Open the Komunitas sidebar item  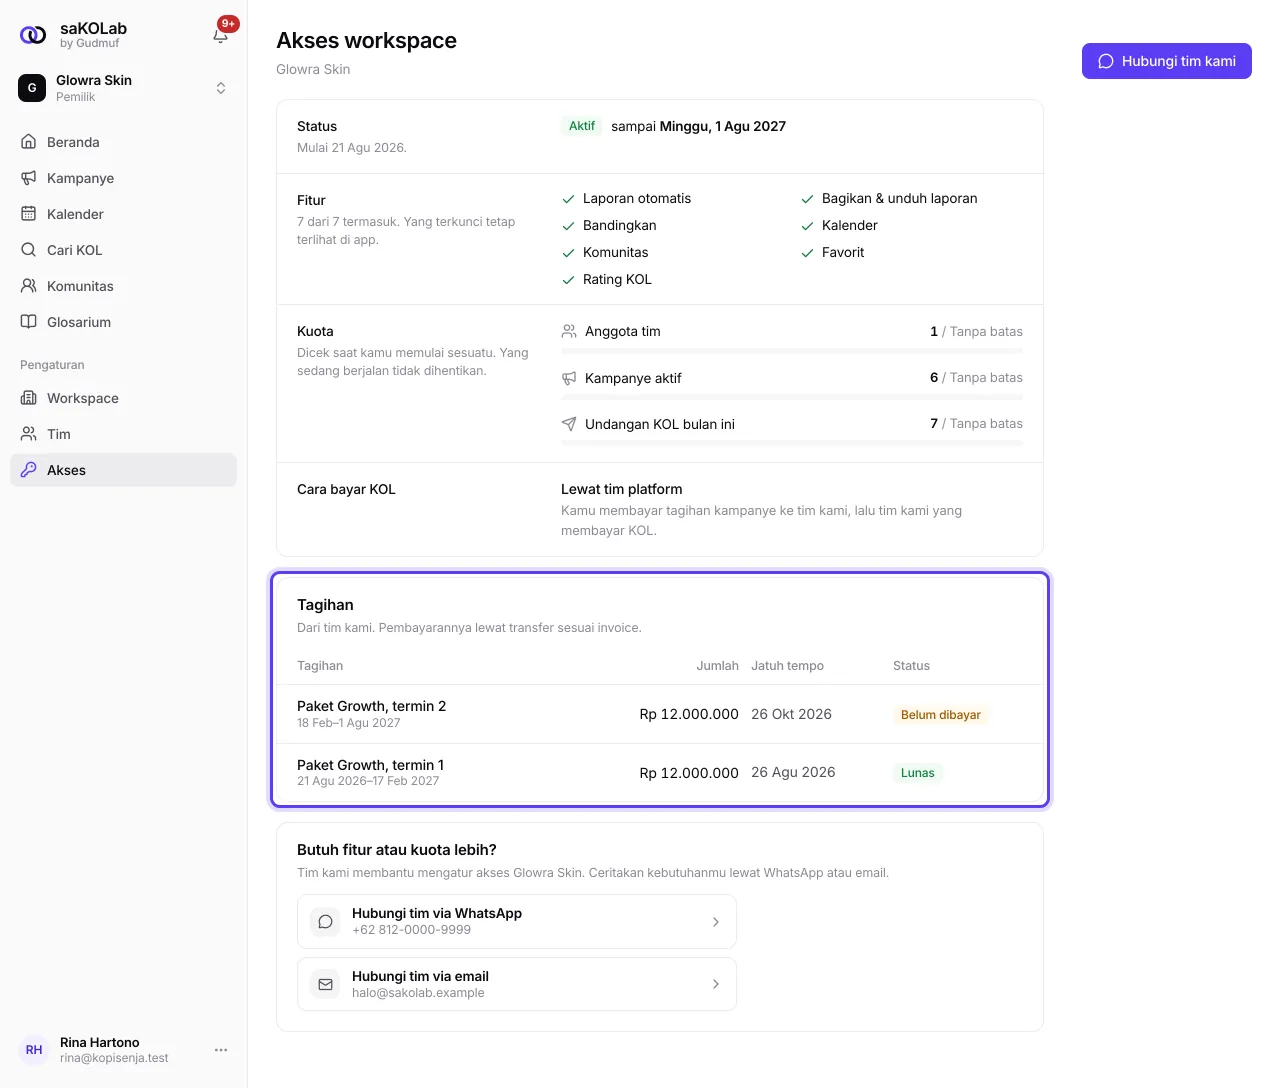124,286
